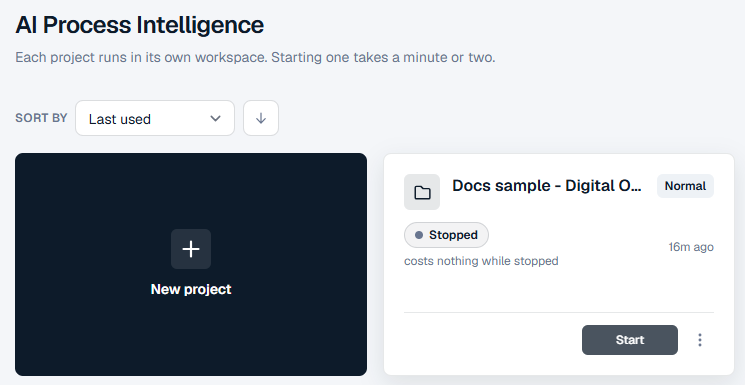Click the Stopped status pill

tap(446, 235)
